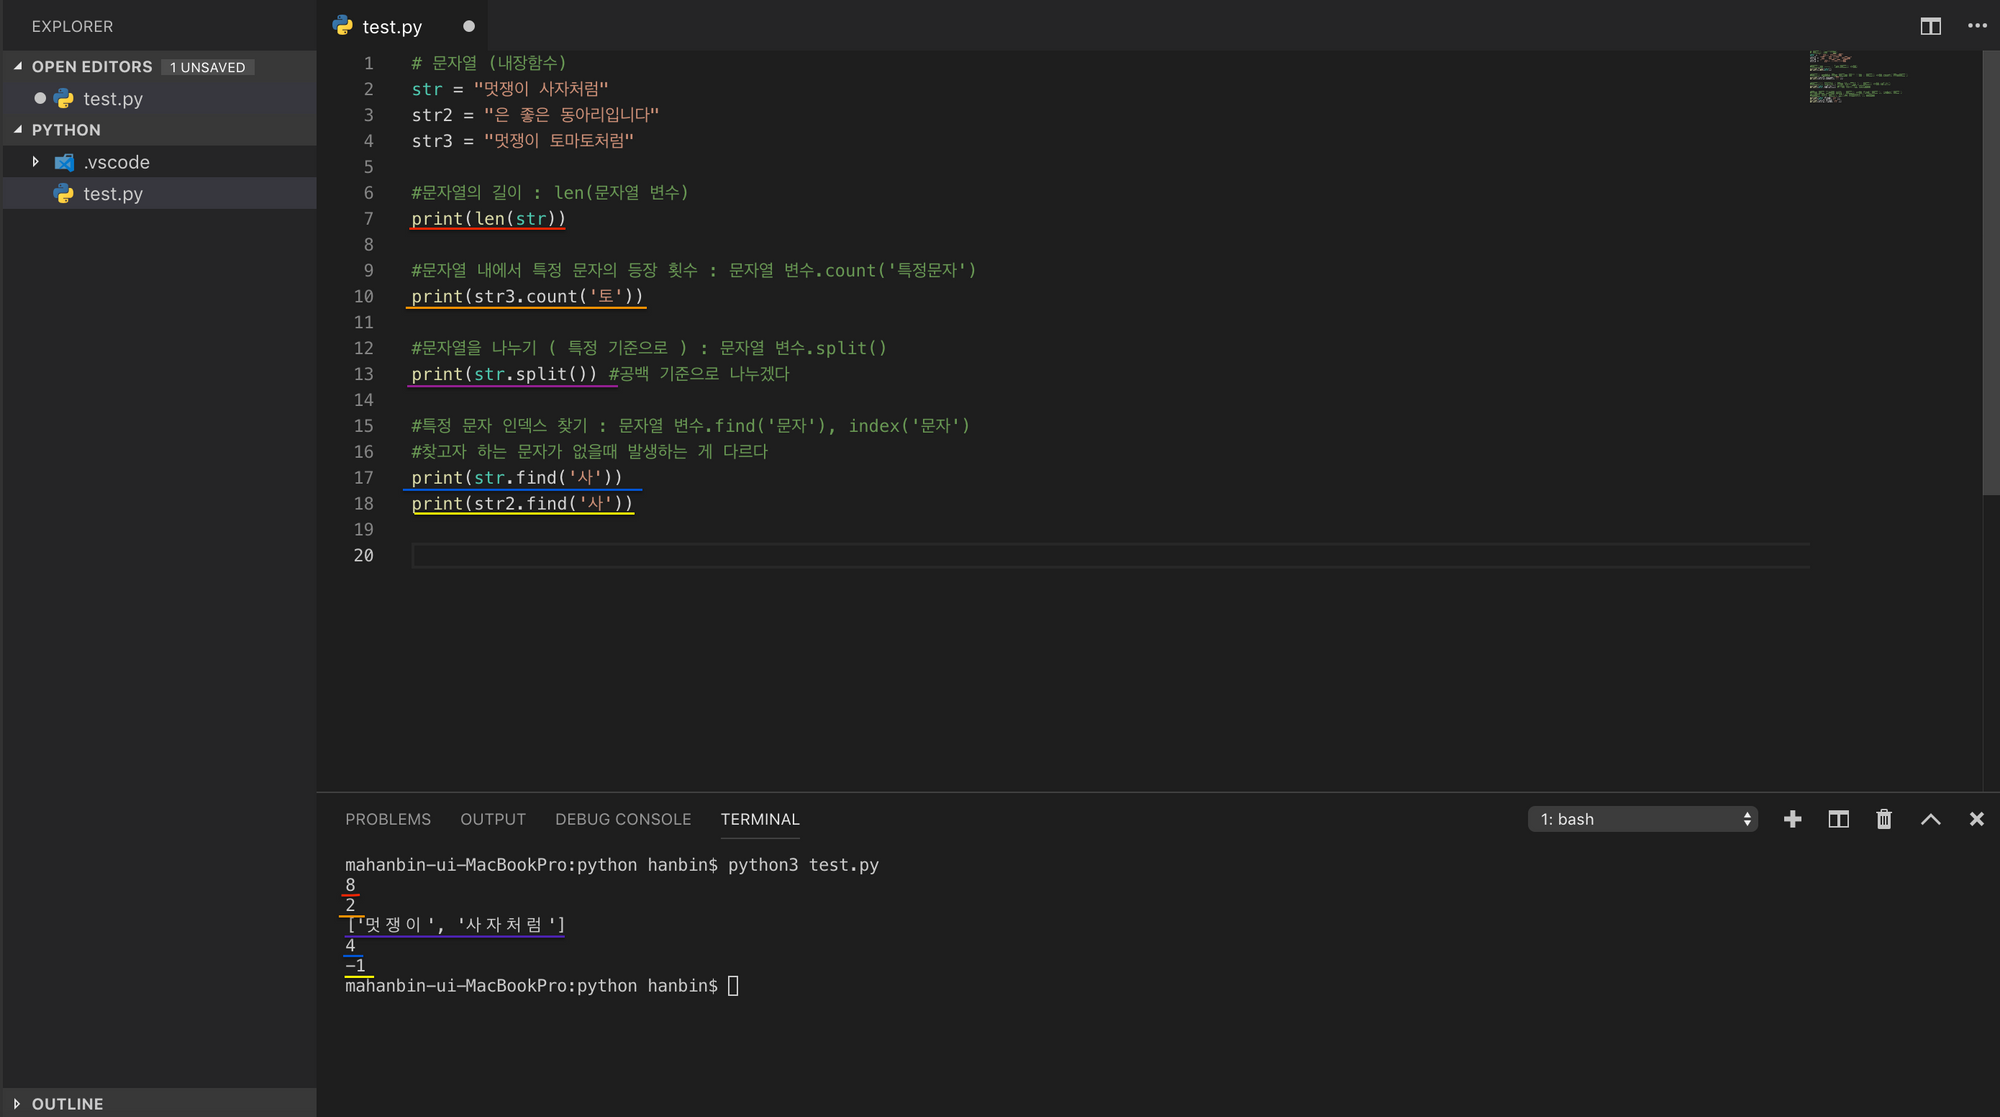Select test.py in the PYTHON folder tree
Image resolution: width=2000 pixels, height=1117 pixels.
(x=112, y=194)
